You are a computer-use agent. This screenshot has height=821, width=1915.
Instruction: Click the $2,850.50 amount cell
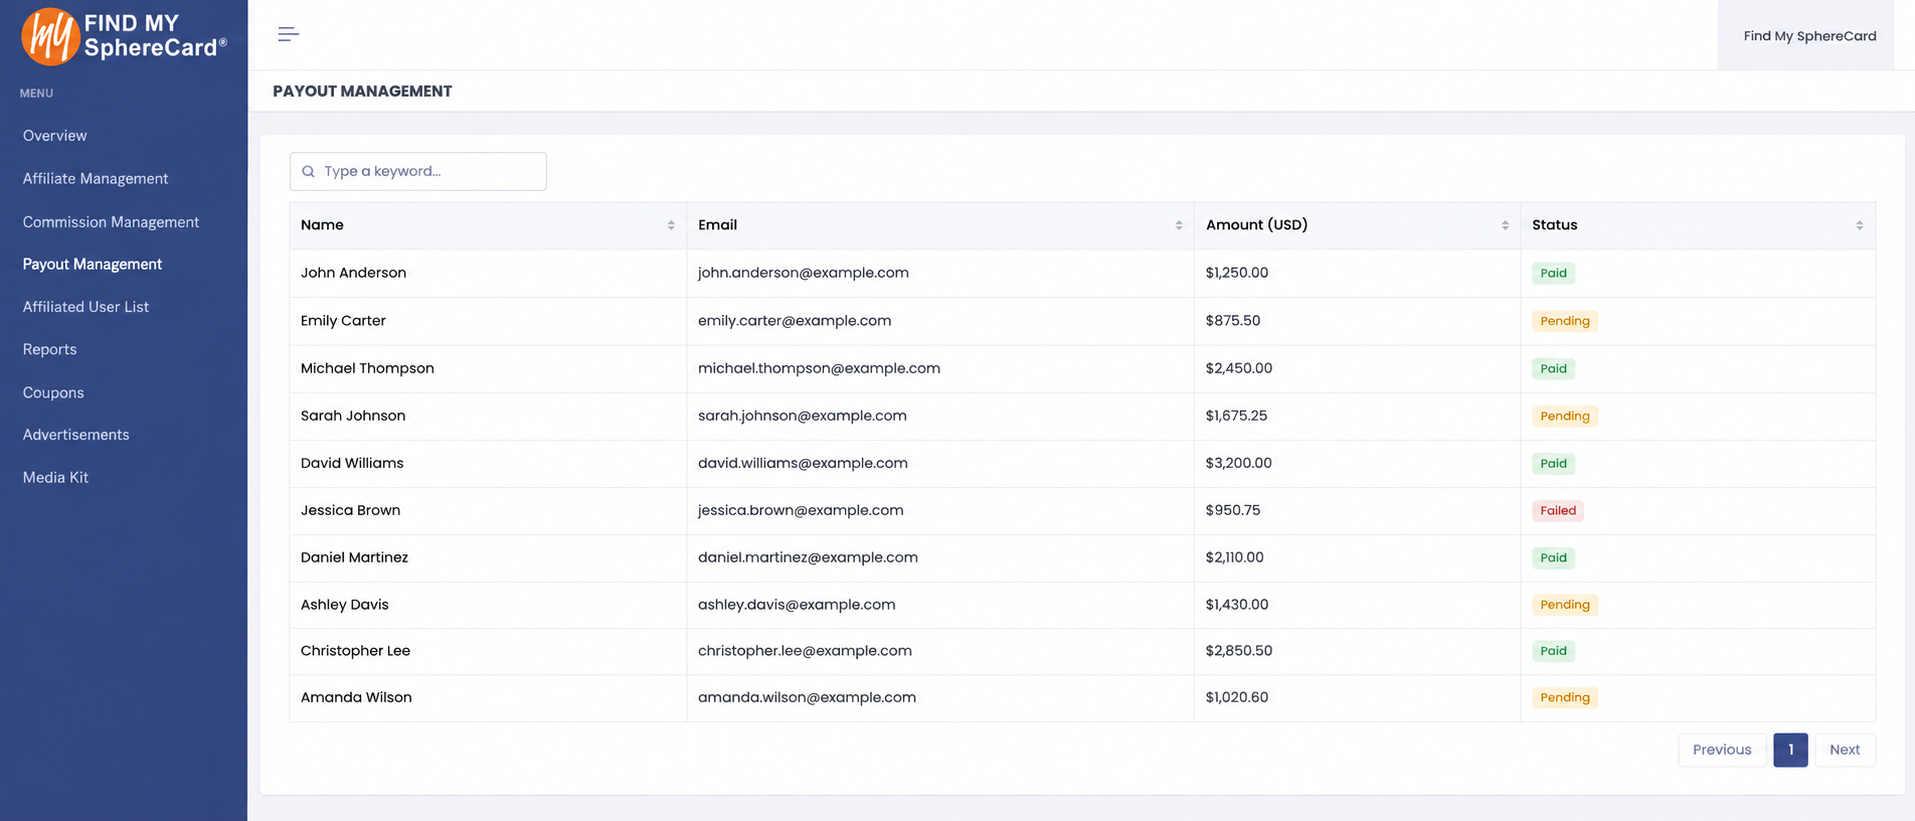click(1358, 651)
